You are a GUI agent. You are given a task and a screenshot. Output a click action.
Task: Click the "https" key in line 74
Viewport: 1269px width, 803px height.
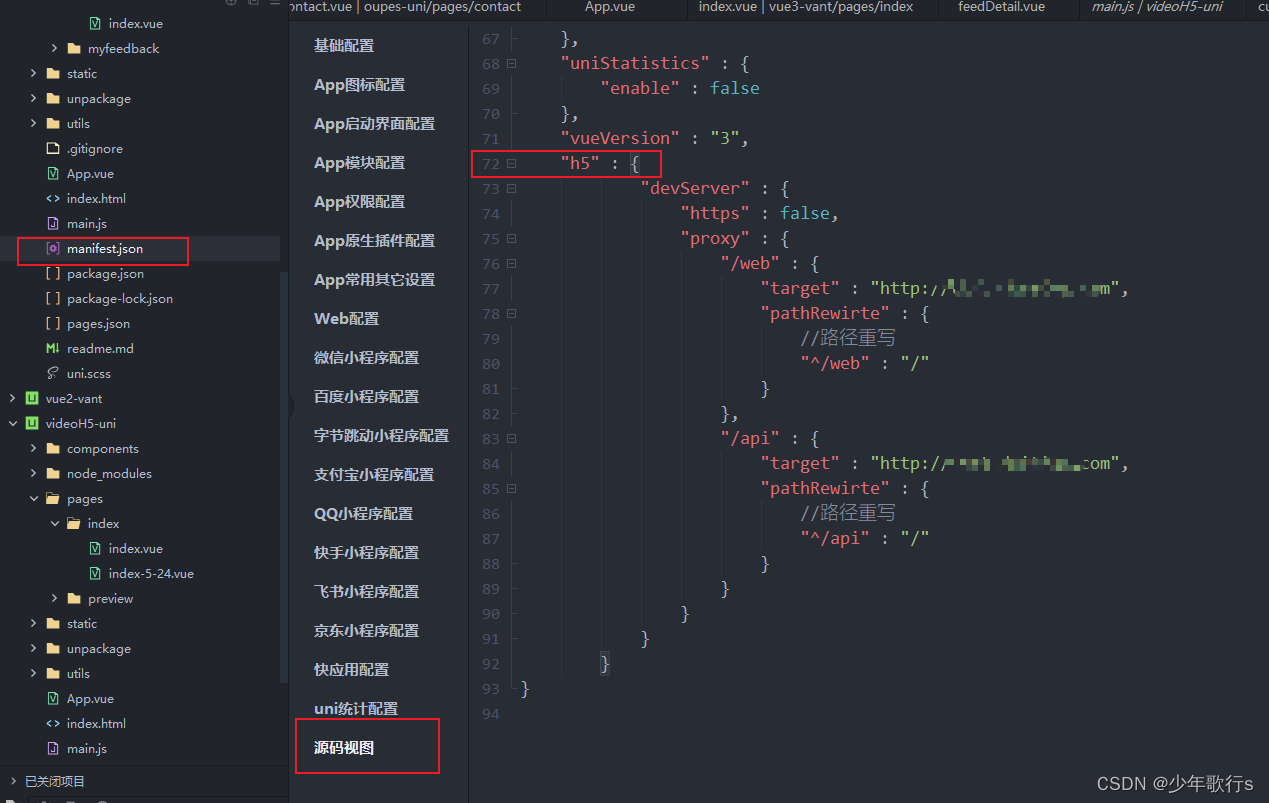tap(715, 213)
